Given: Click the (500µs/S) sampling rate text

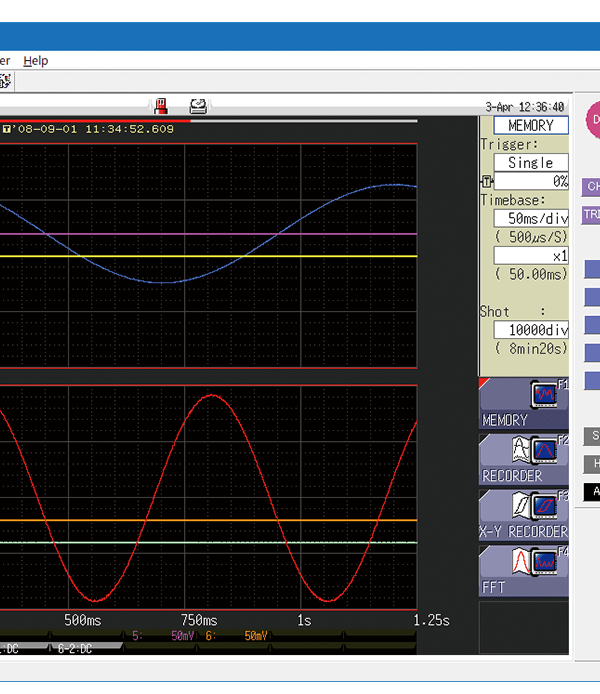Looking at the screenshot, I should (x=531, y=237).
